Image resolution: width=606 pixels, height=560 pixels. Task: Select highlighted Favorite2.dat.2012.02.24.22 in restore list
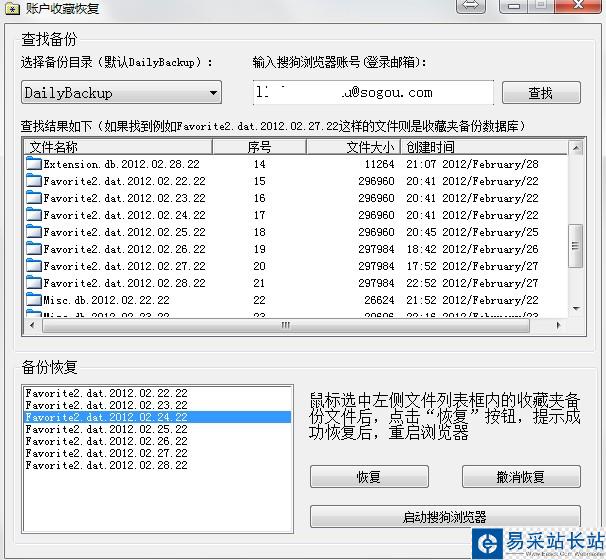[x=157, y=417]
